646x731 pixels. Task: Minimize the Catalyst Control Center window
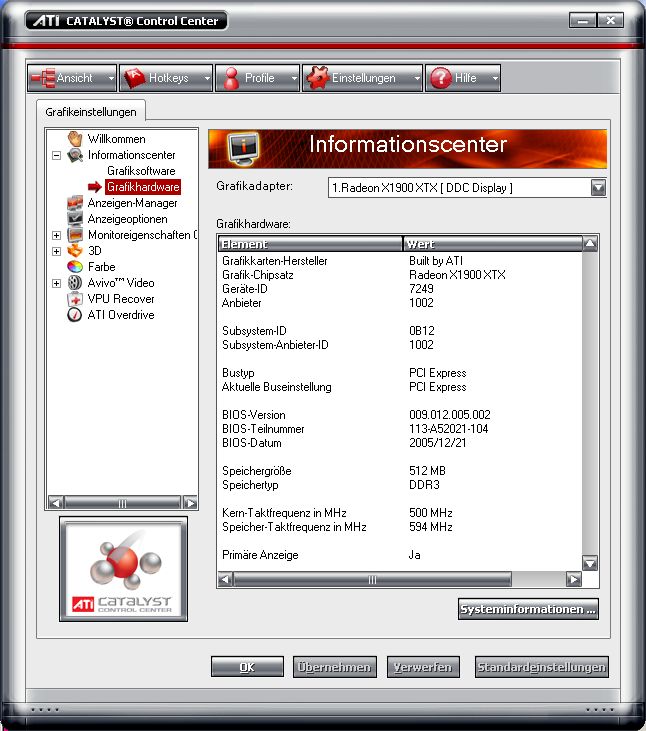(583, 21)
